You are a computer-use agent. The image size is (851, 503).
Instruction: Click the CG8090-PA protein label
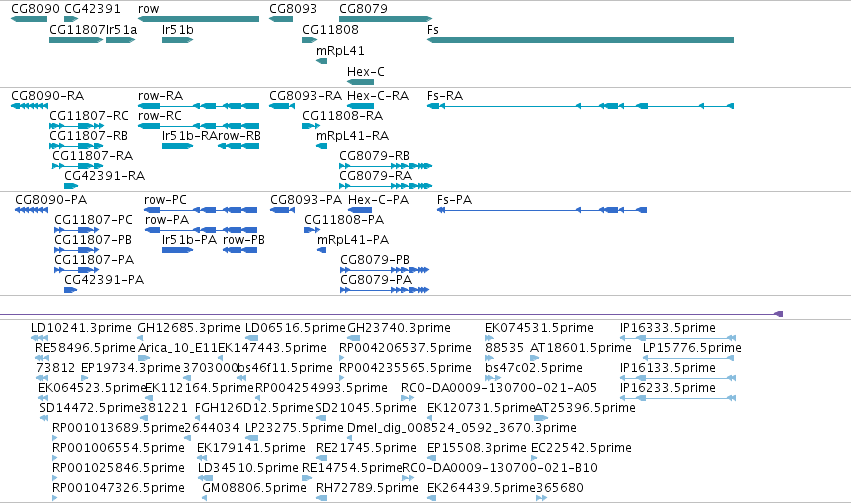point(51,200)
